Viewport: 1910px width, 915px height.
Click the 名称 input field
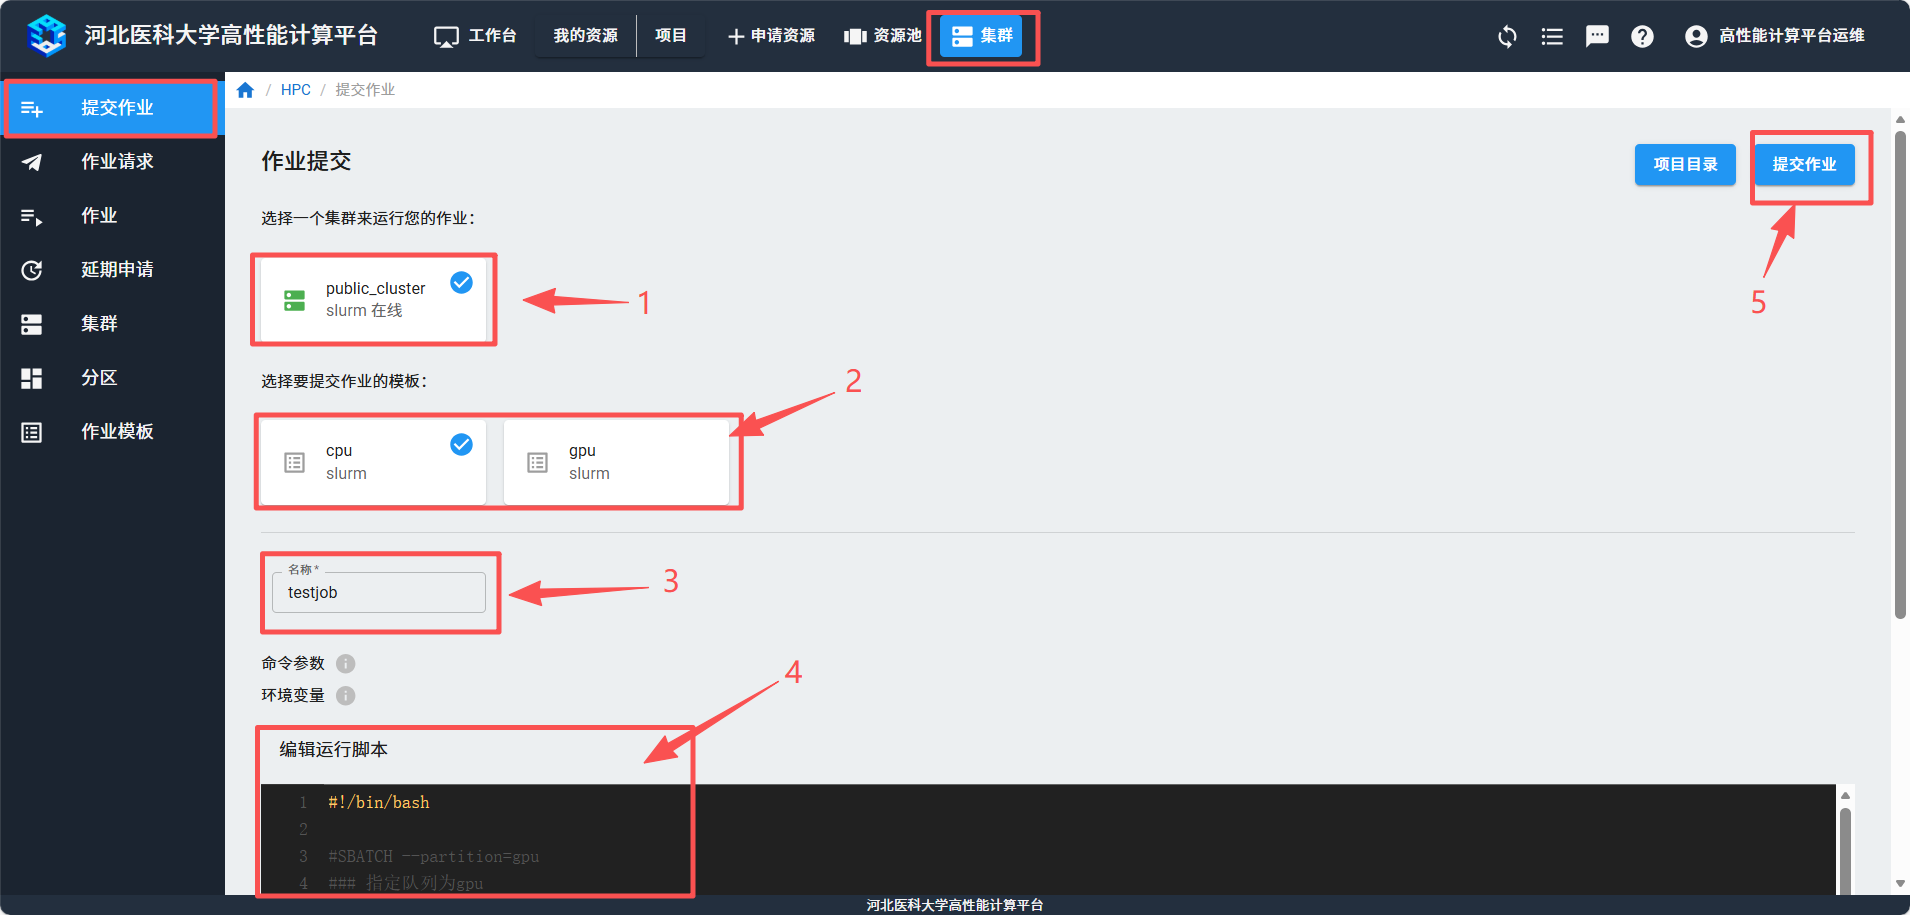[378, 593]
